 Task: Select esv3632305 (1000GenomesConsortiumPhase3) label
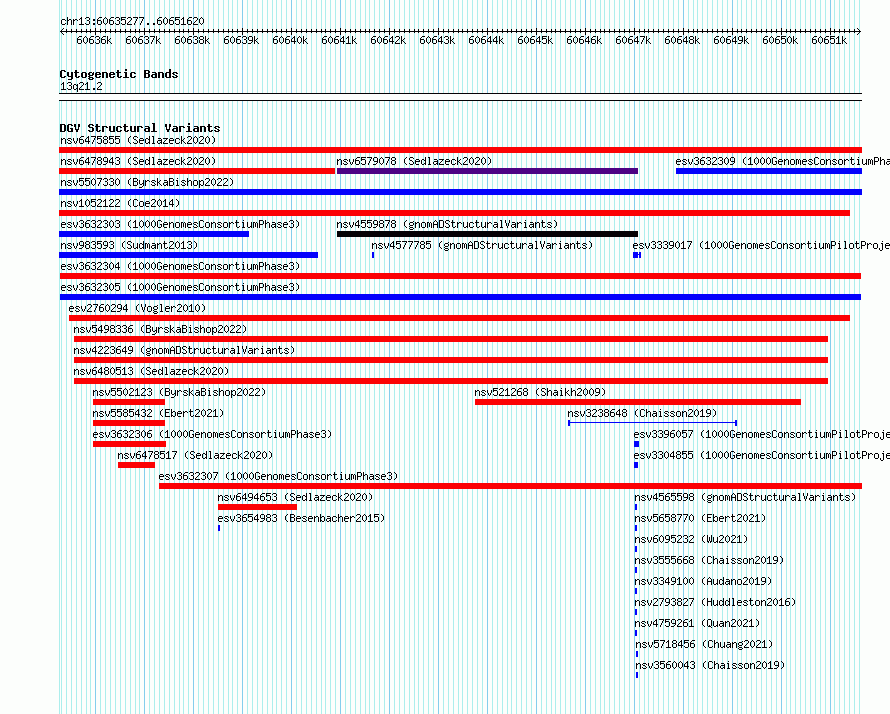pyautogui.click(x=180, y=287)
